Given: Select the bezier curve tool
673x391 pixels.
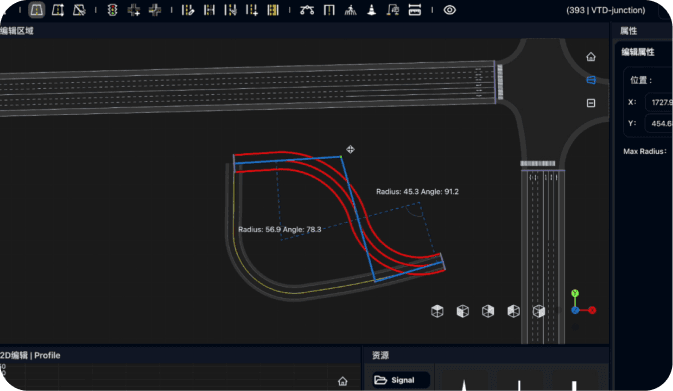Looking at the screenshot, I should [307, 10].
